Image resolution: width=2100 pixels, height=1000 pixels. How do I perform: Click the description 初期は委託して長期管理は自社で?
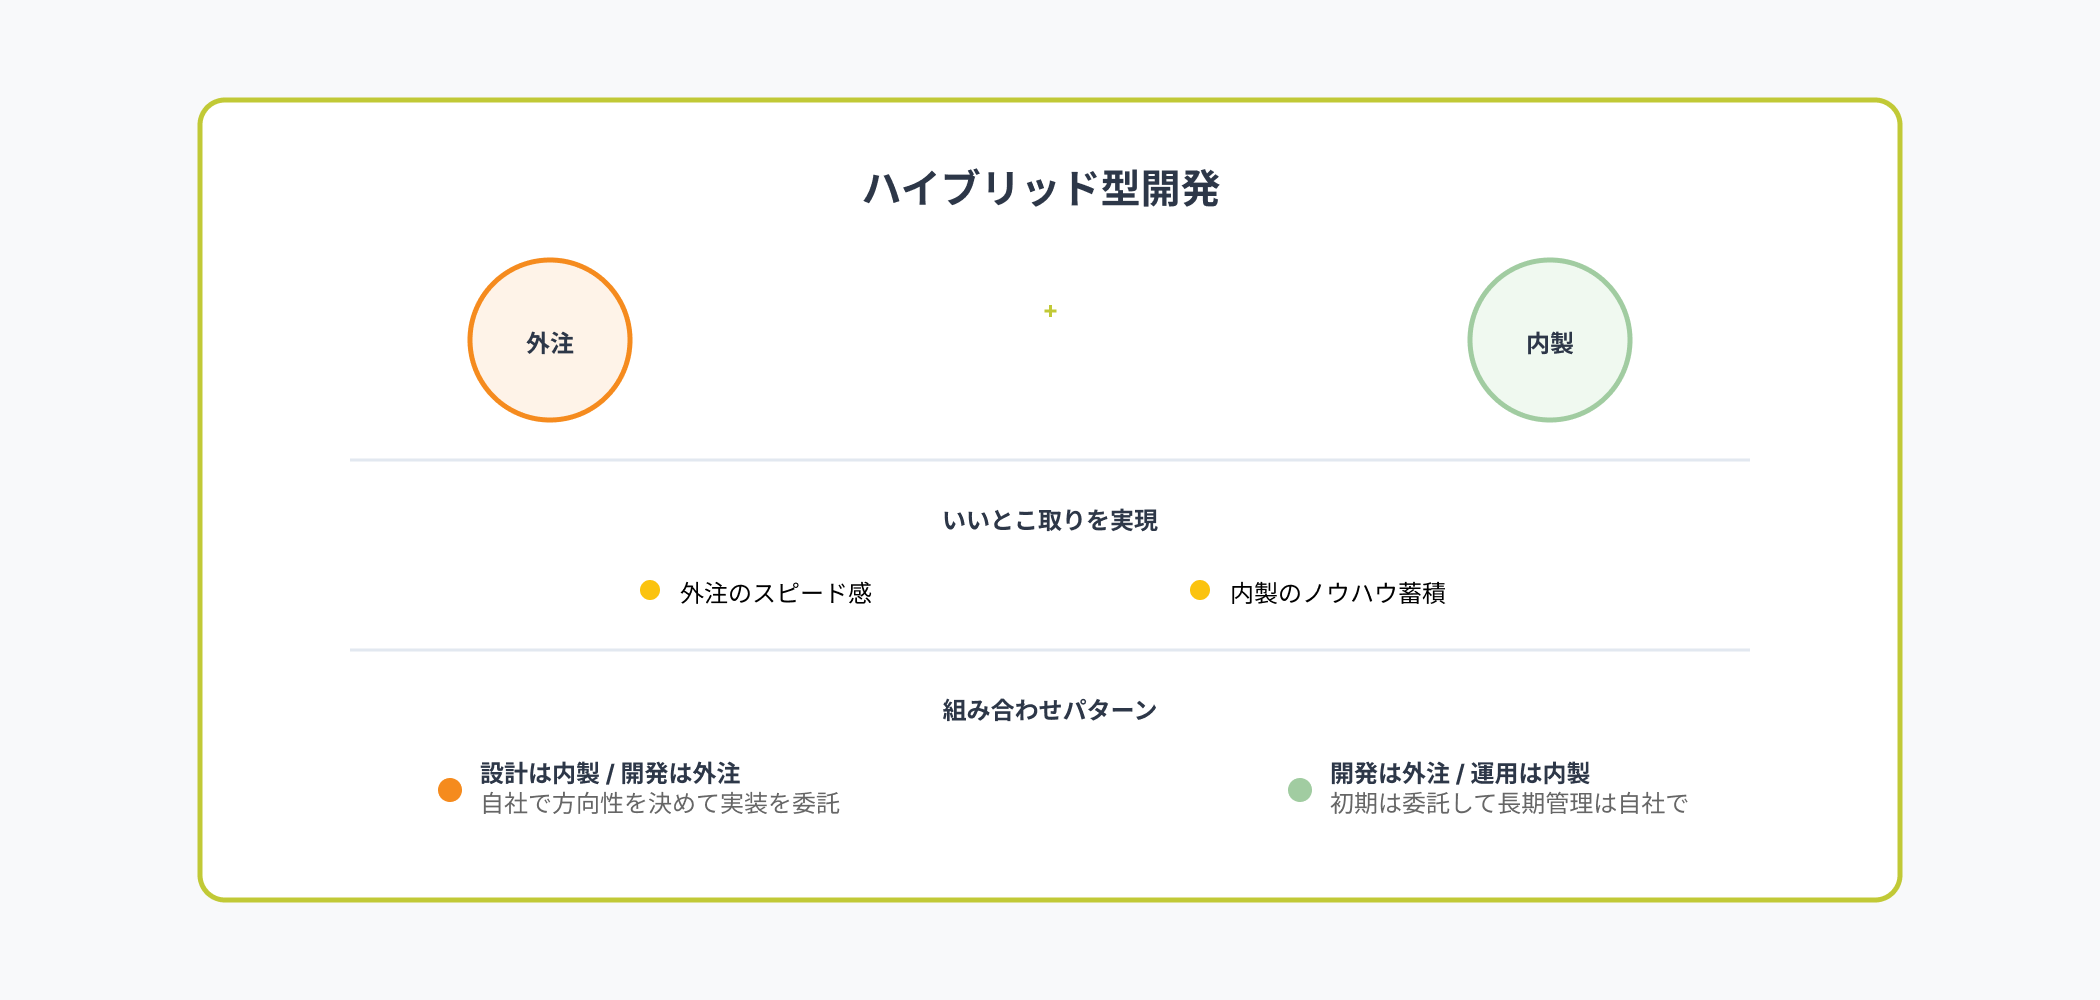click(x=1508, y=804)
